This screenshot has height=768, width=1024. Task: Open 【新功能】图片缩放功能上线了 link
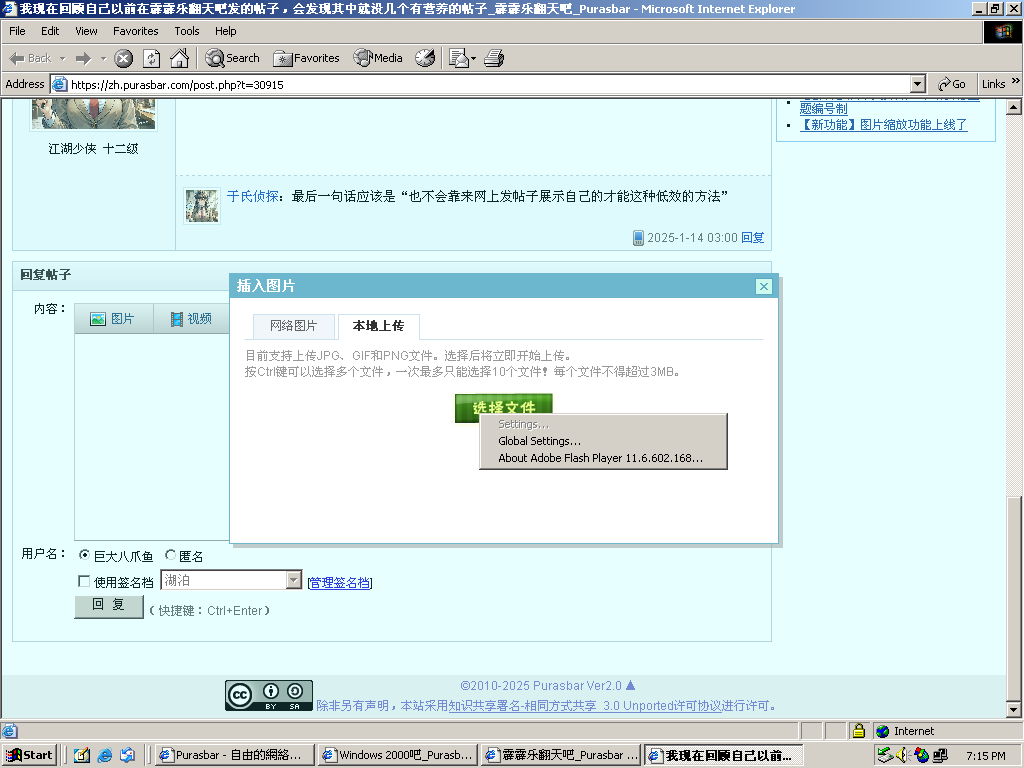(x=883, y=125)
